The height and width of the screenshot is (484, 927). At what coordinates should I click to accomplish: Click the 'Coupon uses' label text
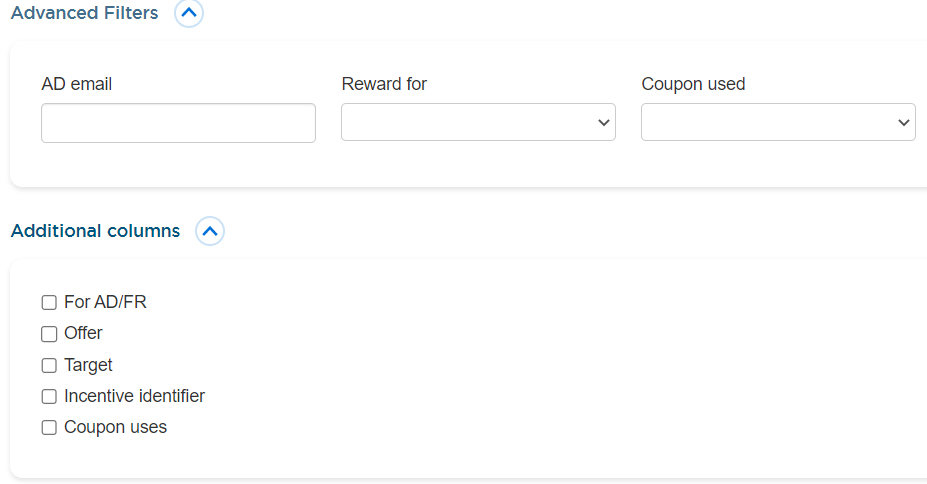click(115, 427)
